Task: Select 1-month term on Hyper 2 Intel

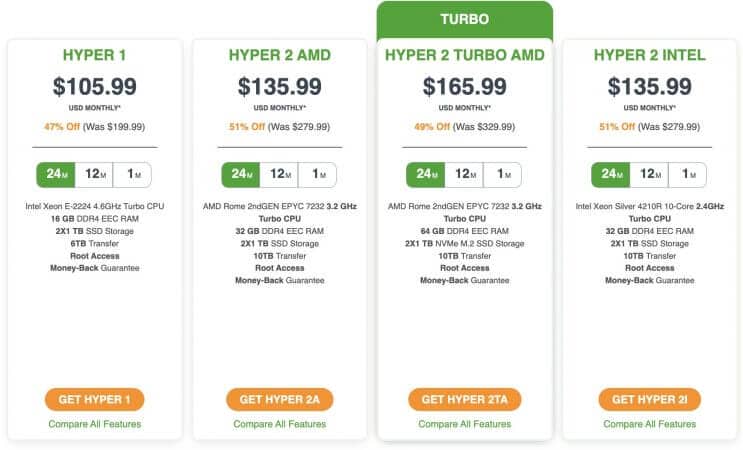Action: [688, 174]
